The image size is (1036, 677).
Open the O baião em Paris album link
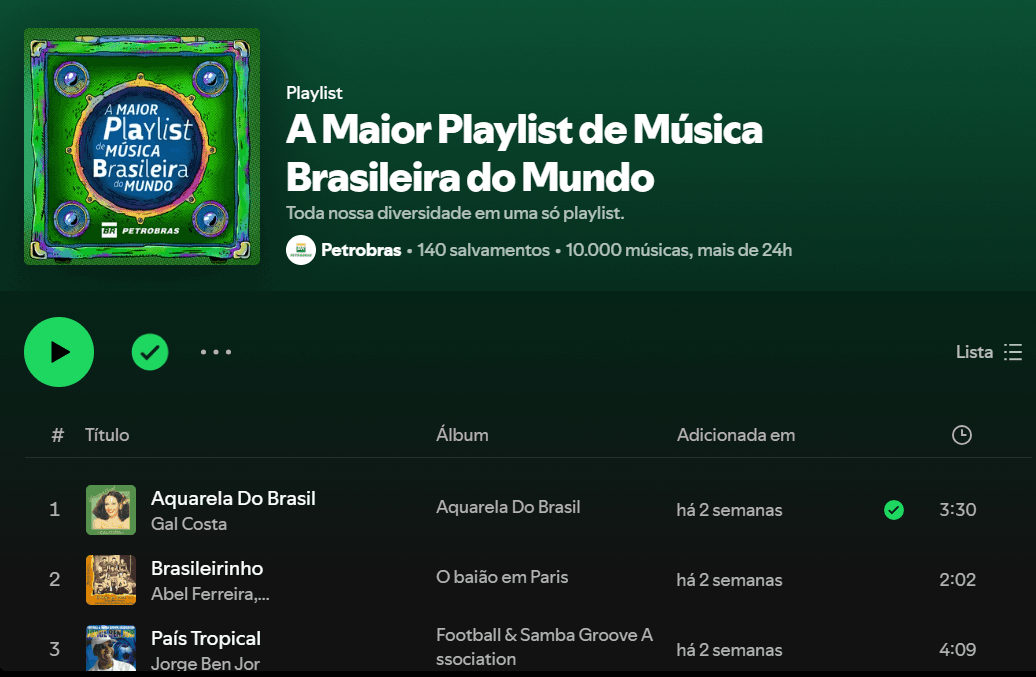(502, 577)
